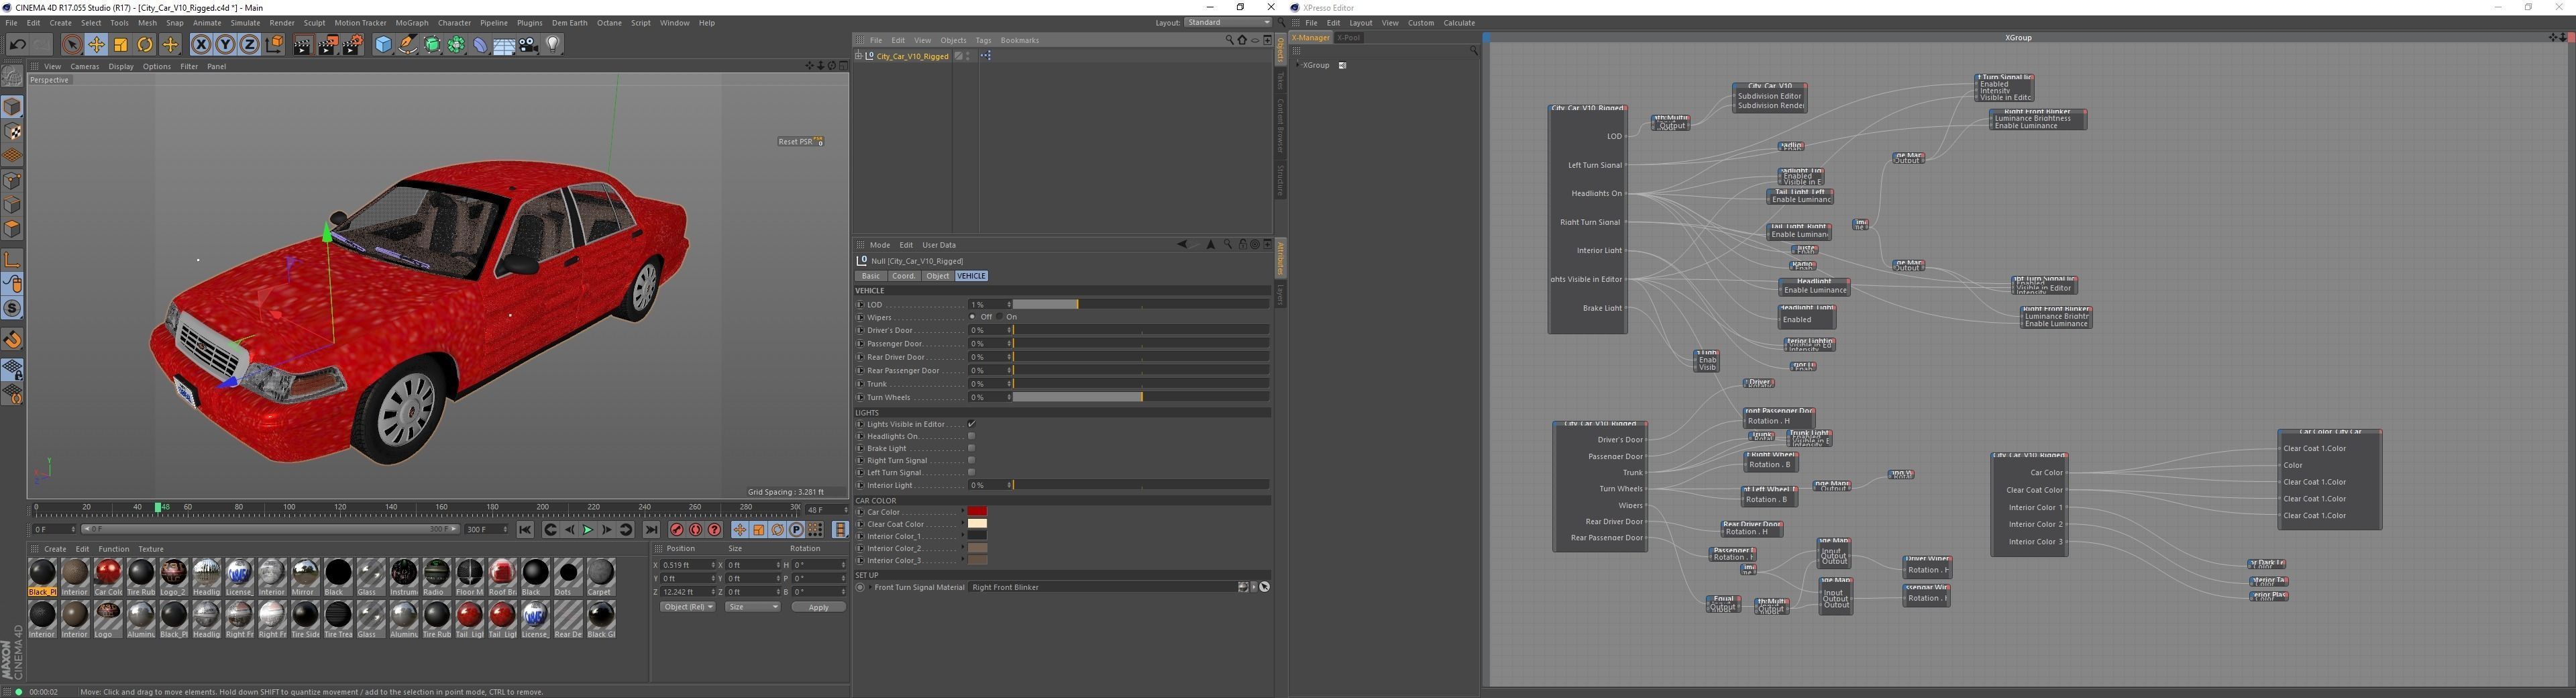Viewport: 2576px width, 698px height.
Task: Turn Wipers Off radio button
Action: tap(973, 317)
